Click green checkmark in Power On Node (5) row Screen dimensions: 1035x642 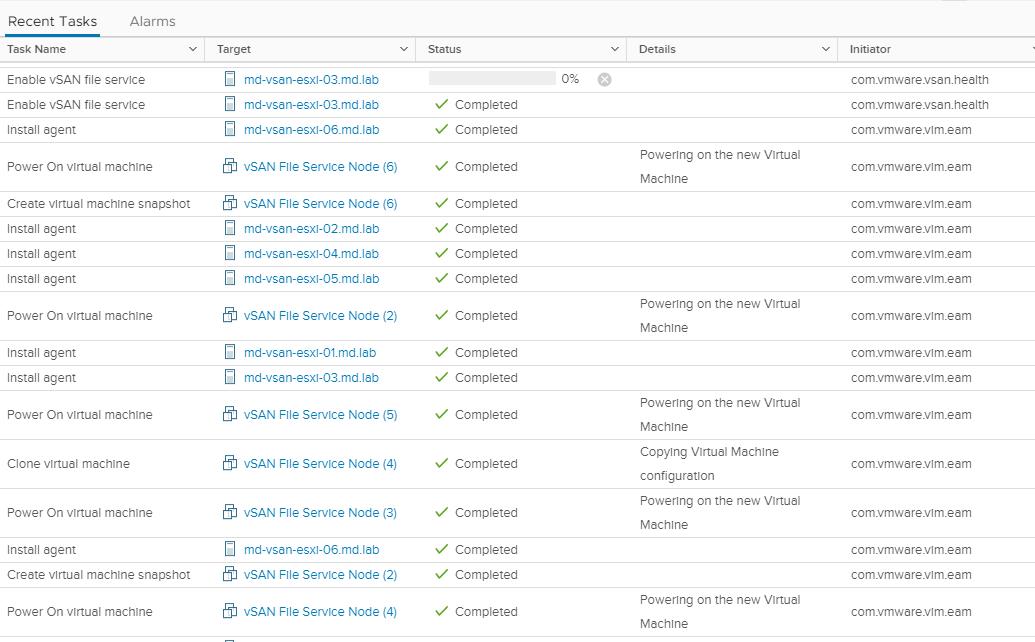pyautogui.click(x=442, y=414)
